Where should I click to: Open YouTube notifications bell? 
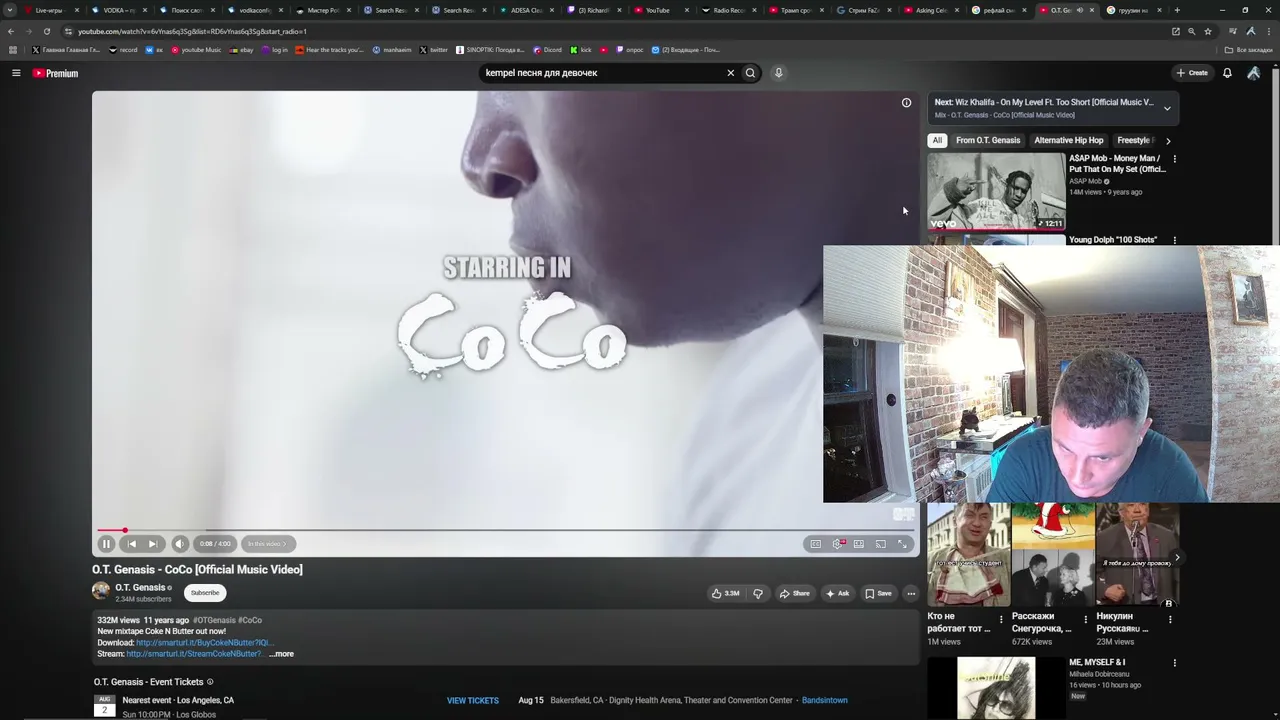click(x=1227, y=73)
